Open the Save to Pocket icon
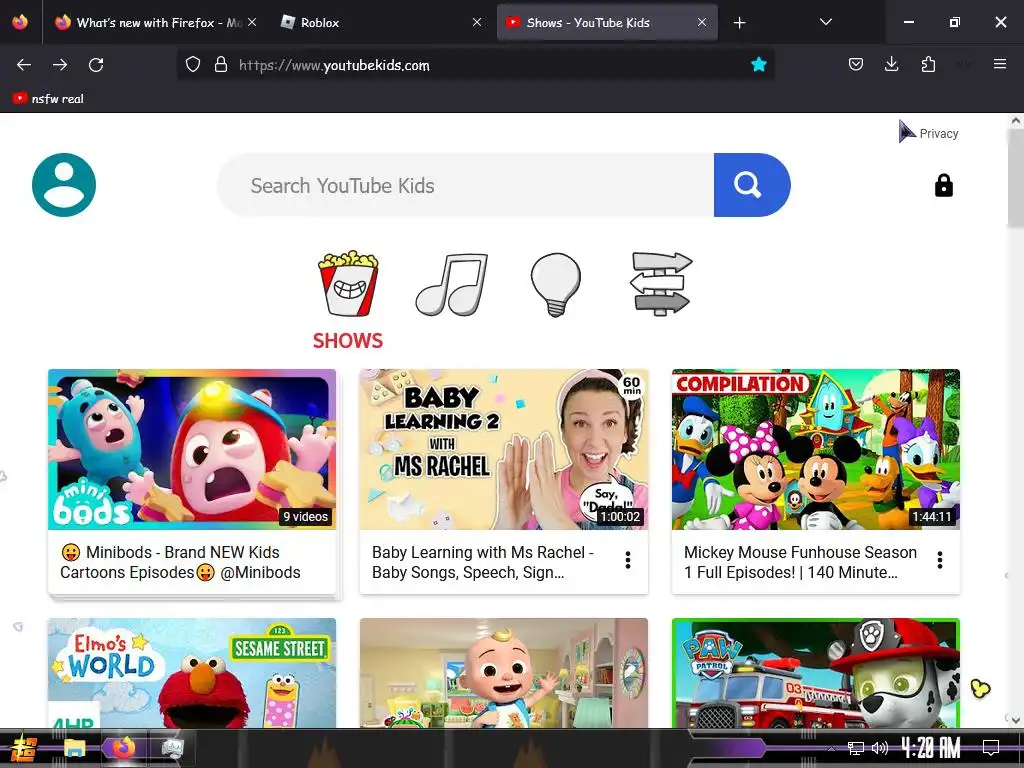The width and height of the screenshot is (1024, 768). coord(856,65)
